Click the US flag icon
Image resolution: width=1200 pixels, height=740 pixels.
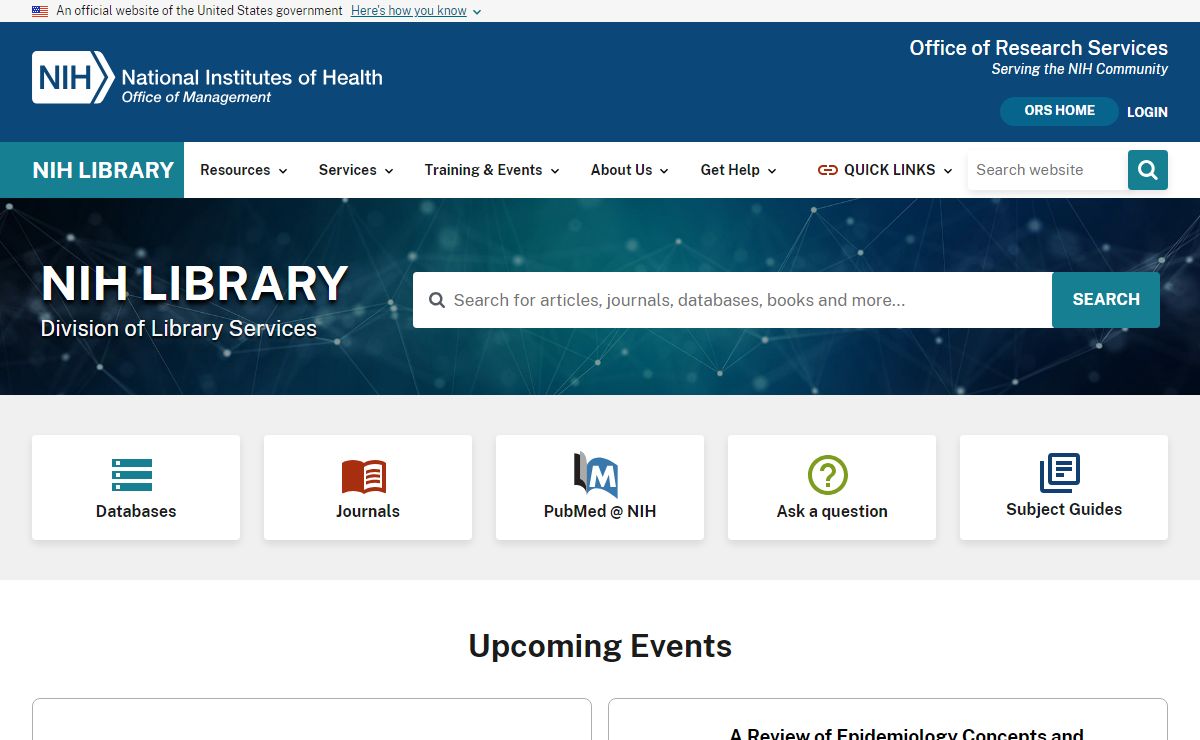tap(40, 11)
